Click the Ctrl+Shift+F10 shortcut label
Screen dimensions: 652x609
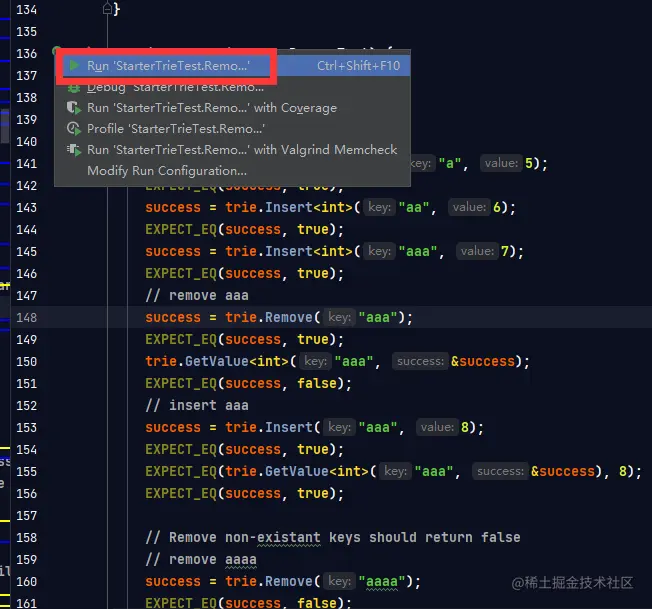pyautogui.click(x=358, y=66)
